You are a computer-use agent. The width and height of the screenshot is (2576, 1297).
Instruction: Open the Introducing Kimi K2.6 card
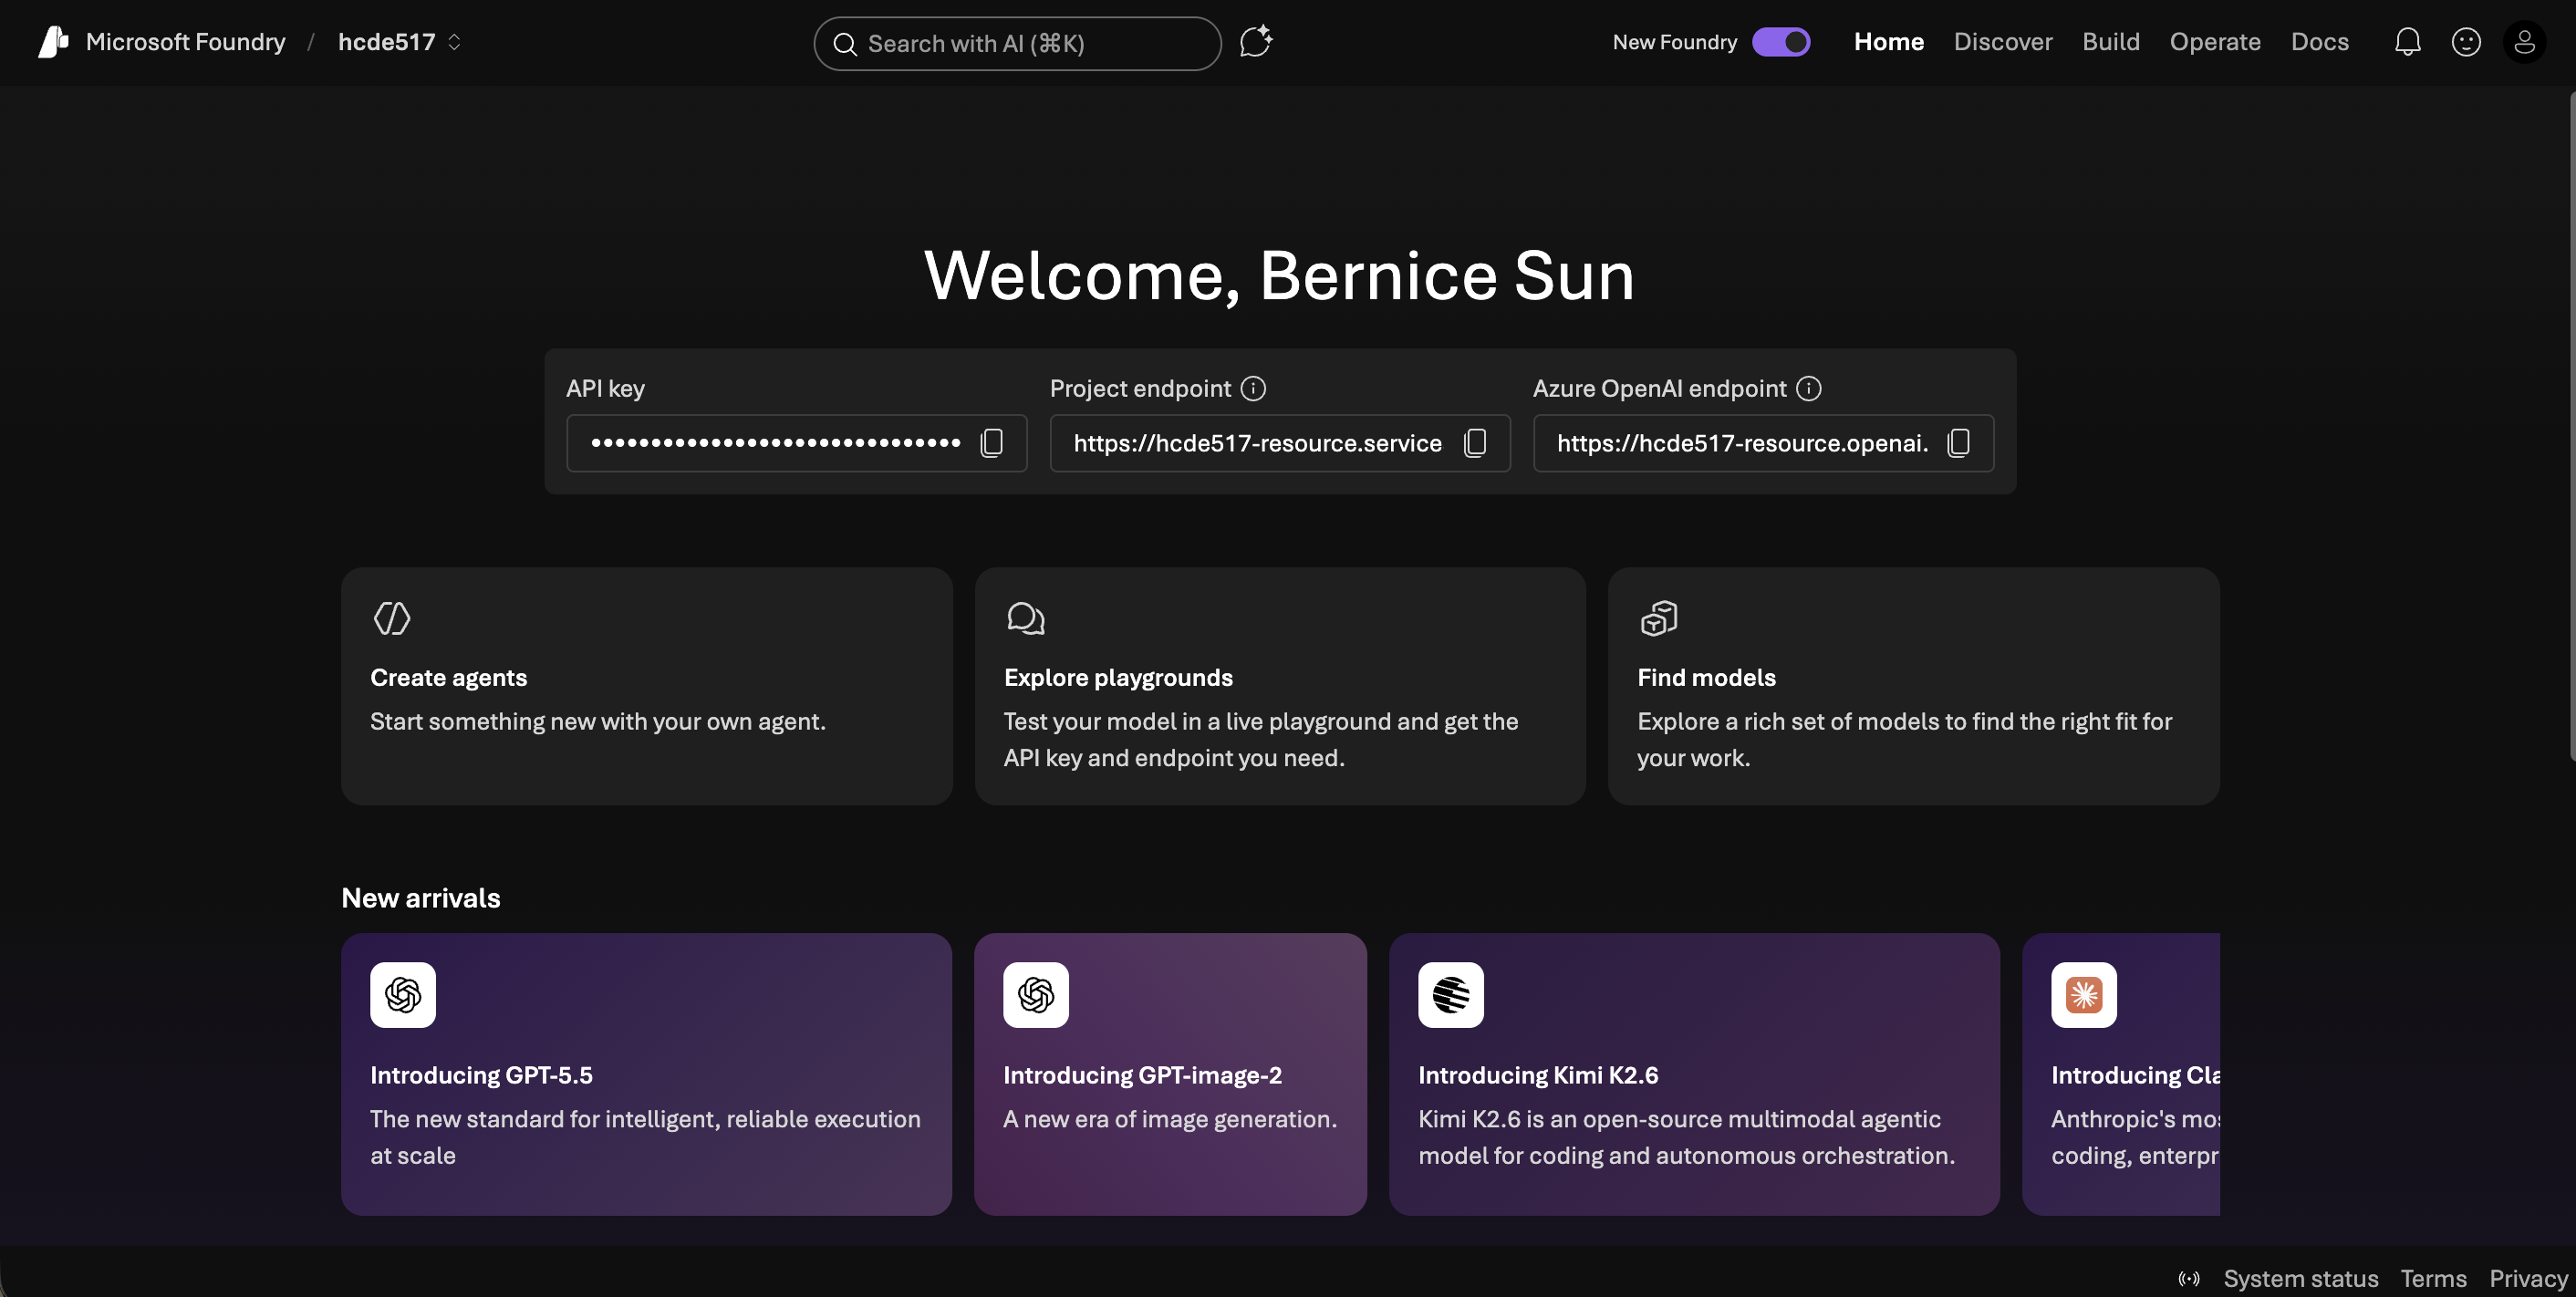(x=1693, y=1074)
